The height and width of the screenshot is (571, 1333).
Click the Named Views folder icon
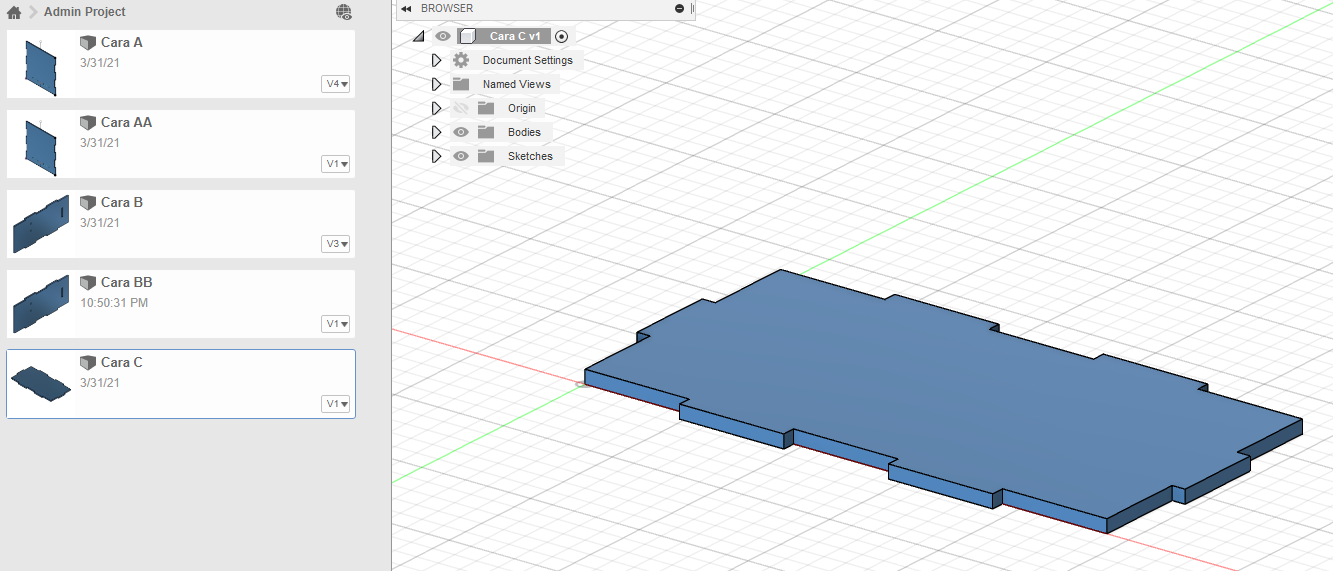[461, 84]
